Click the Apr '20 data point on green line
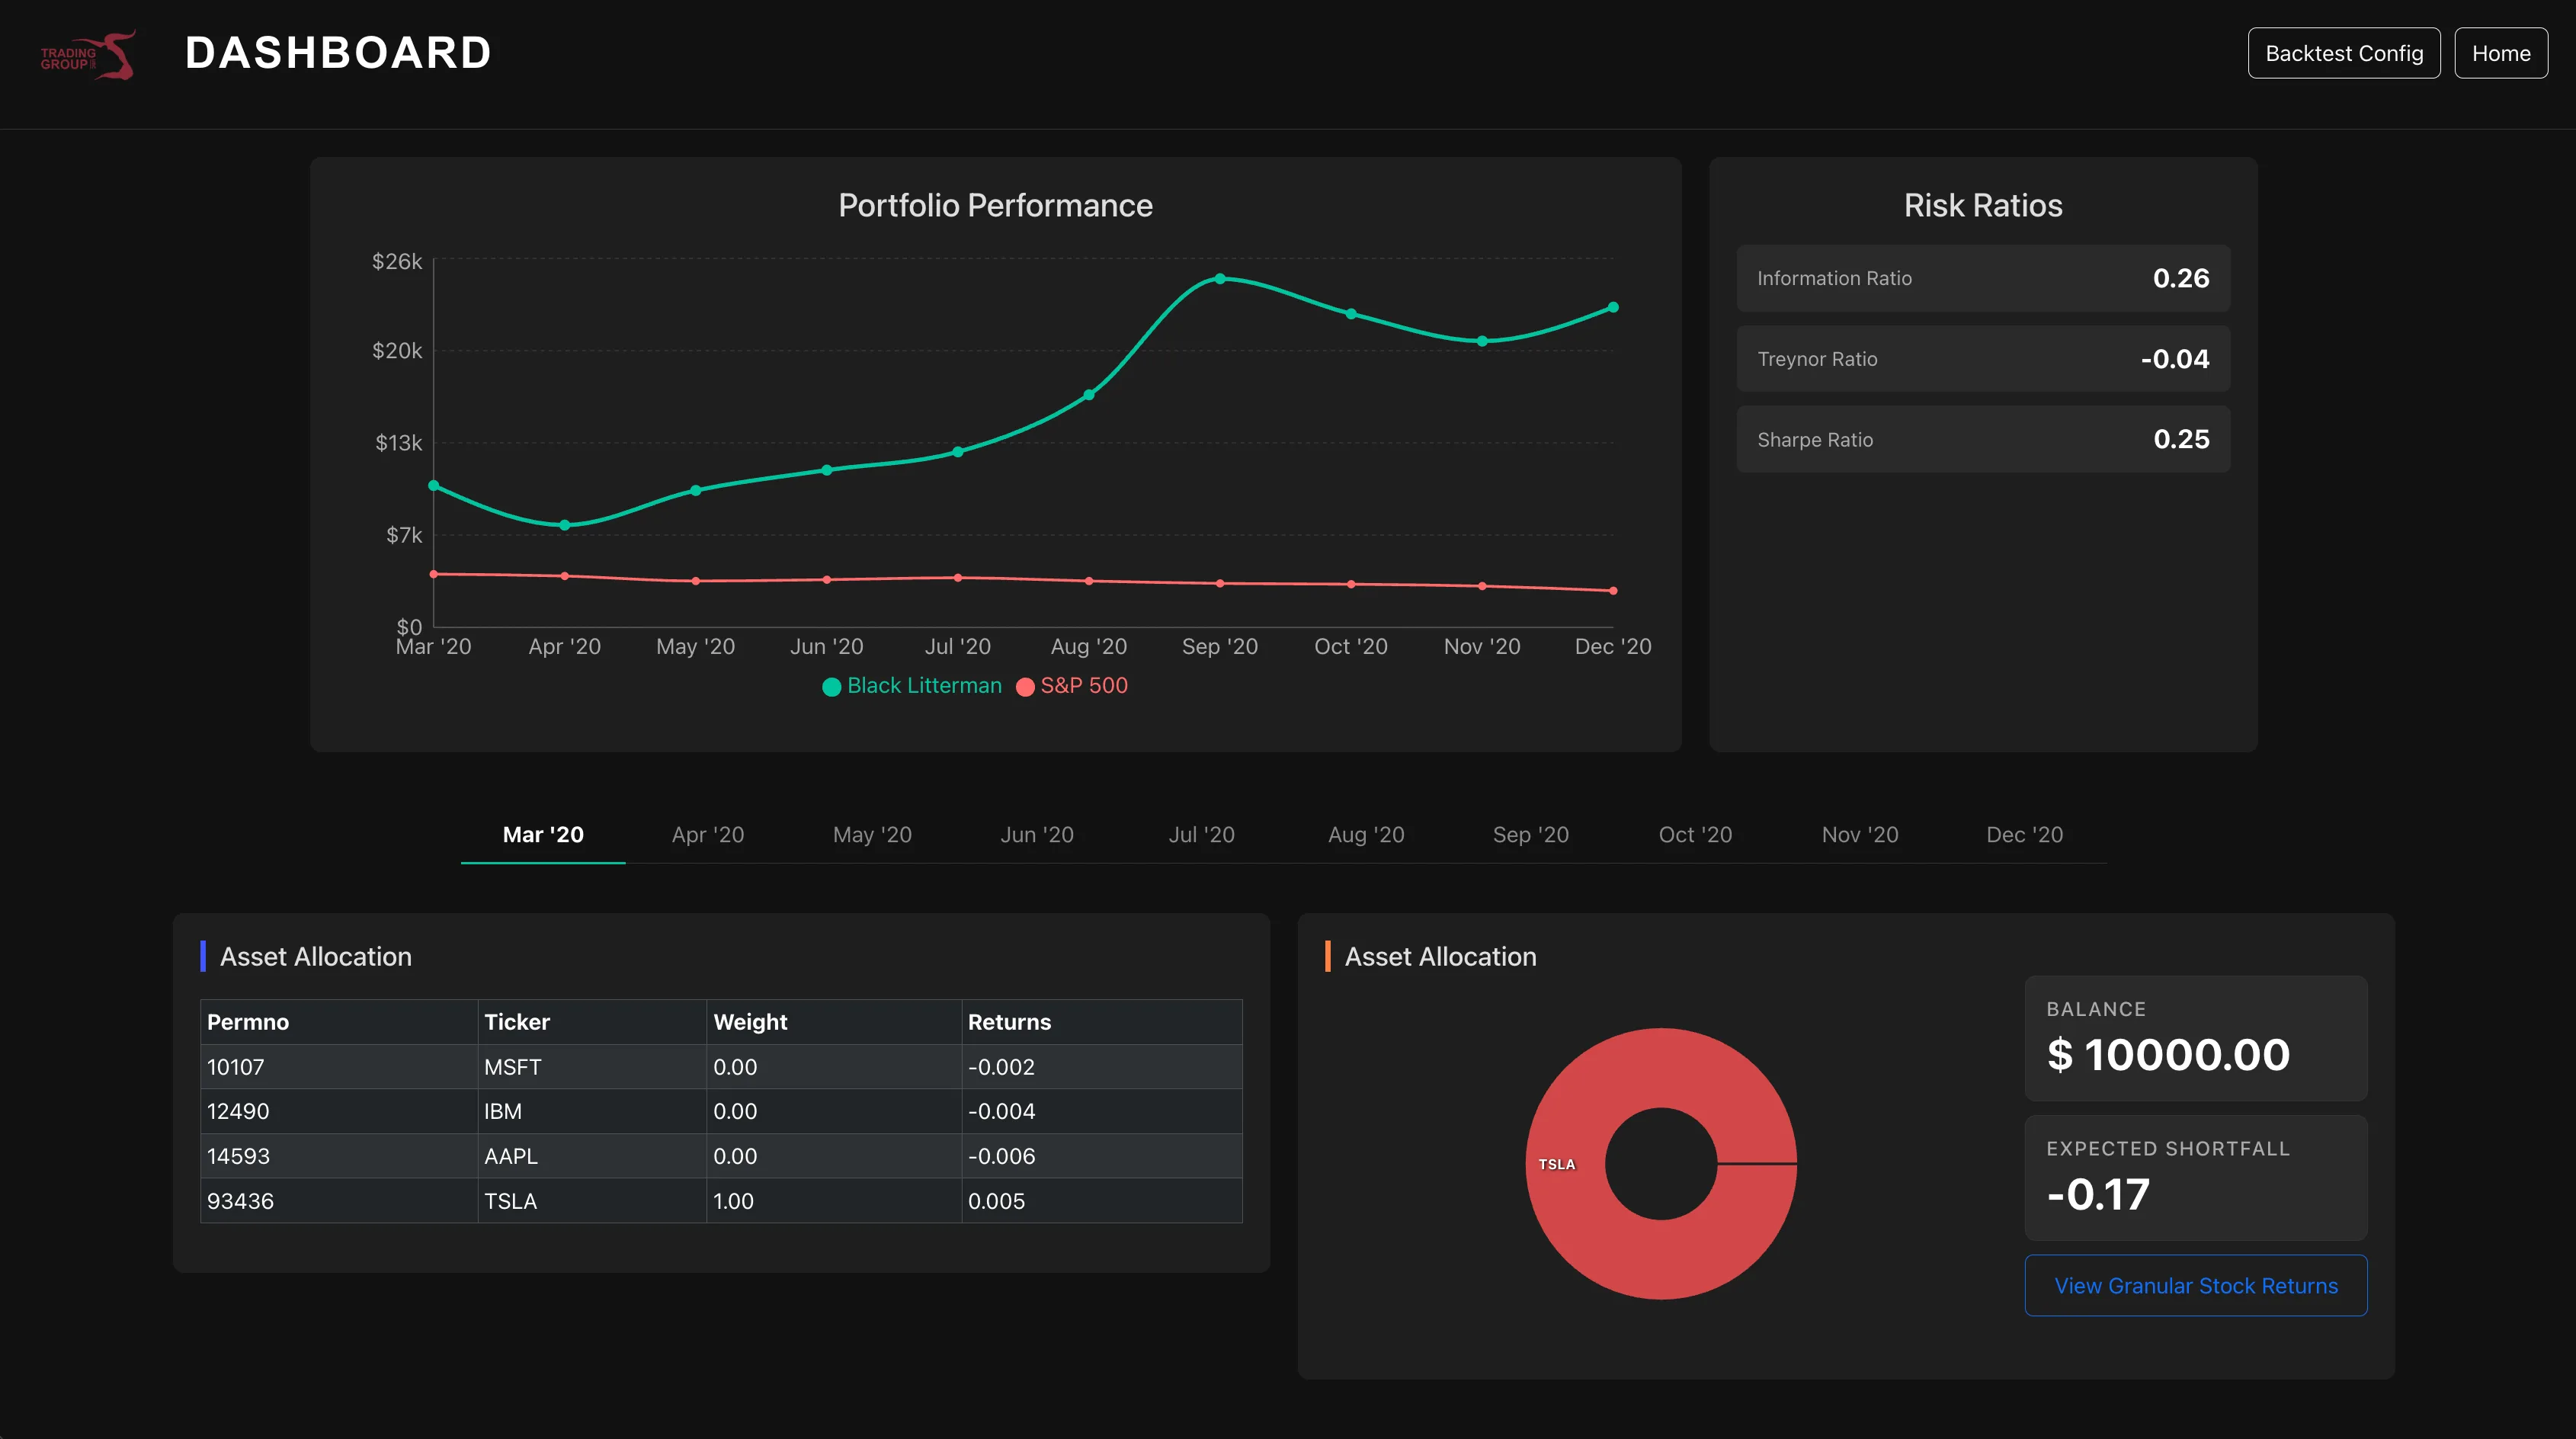This screenshot has height=1439, width=2576. 565,525
